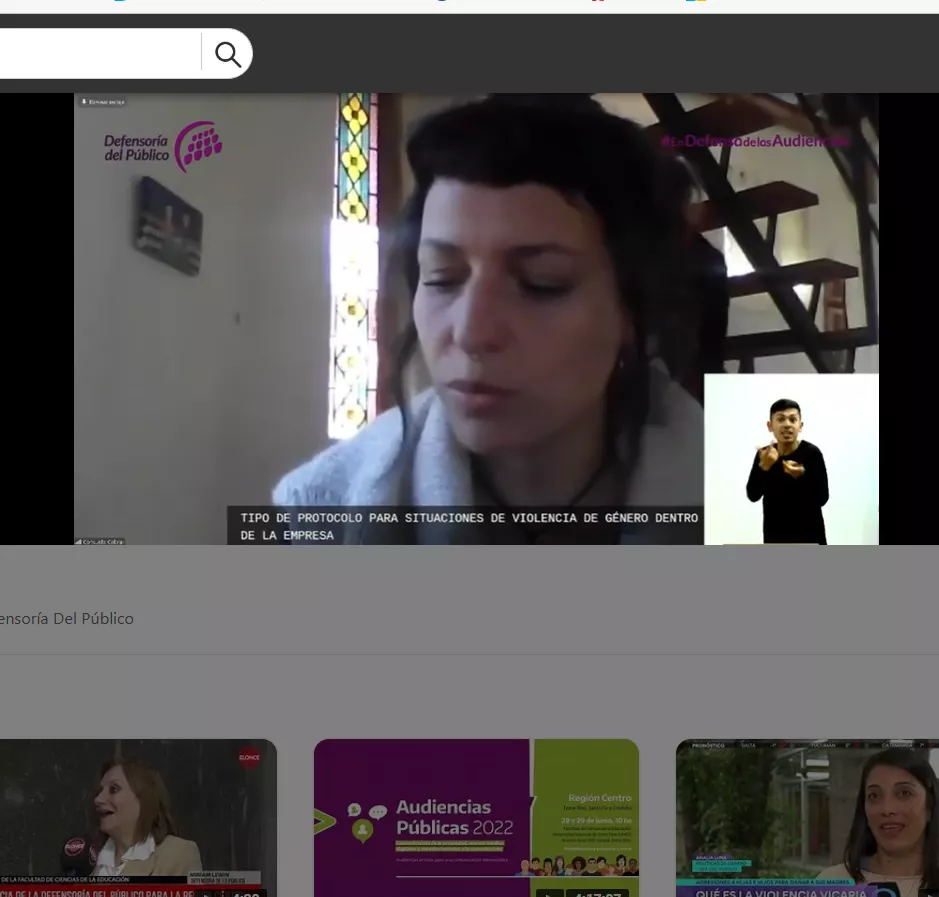Open the Elonce interview video thumbnail

pyautogui.click(x=138, y=818)
